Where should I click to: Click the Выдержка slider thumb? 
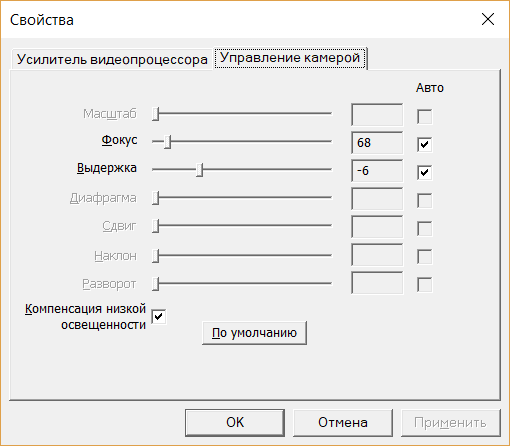tap(199, 170)
